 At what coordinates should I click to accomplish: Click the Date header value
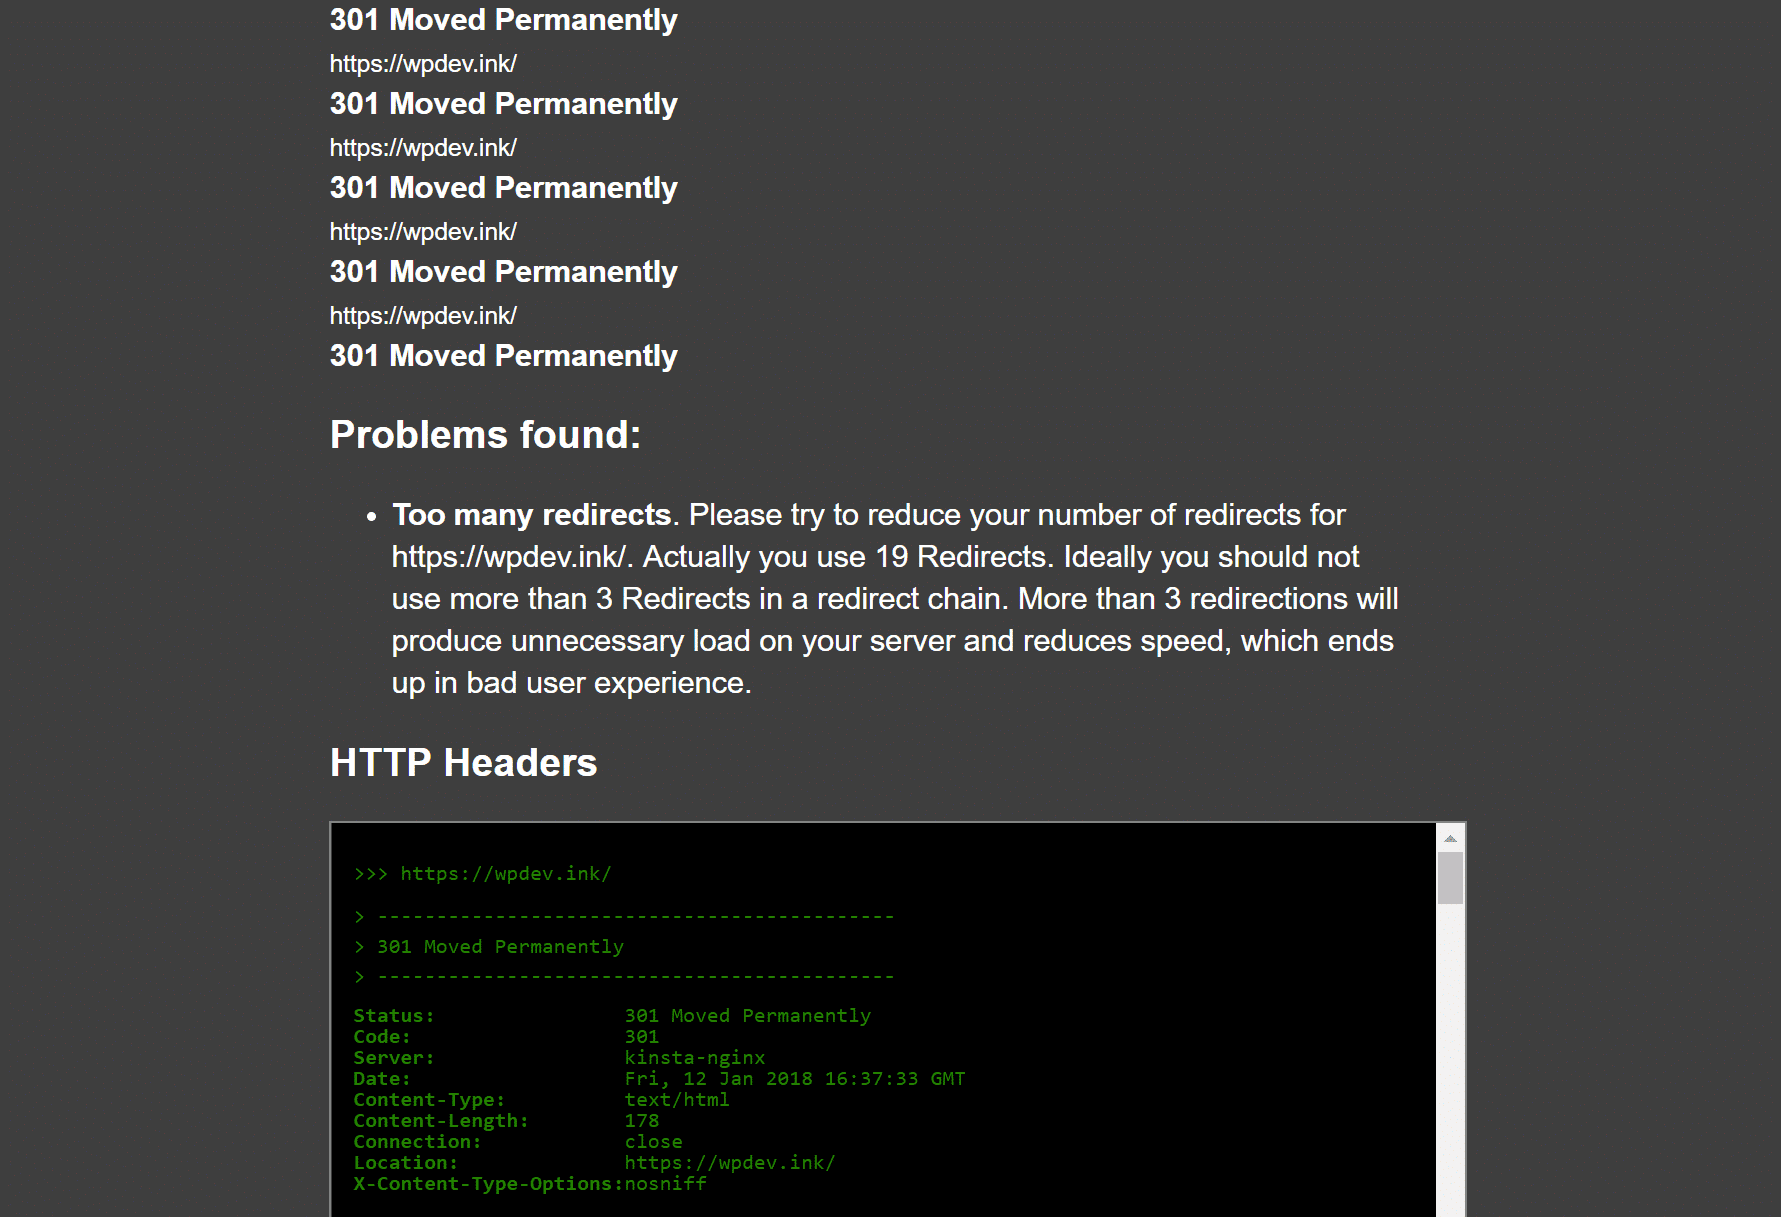[794, 1079]
